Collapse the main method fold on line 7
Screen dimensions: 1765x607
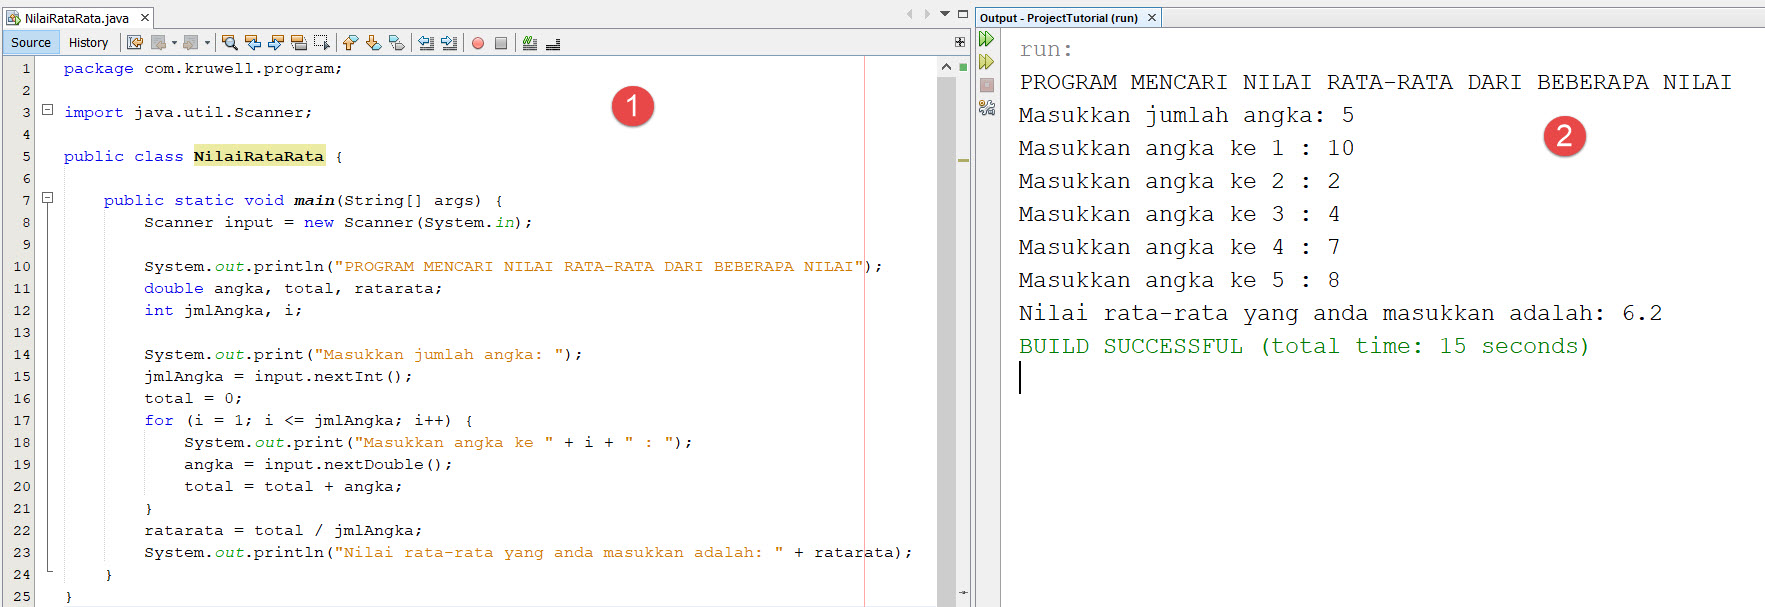tap(47, 198)
